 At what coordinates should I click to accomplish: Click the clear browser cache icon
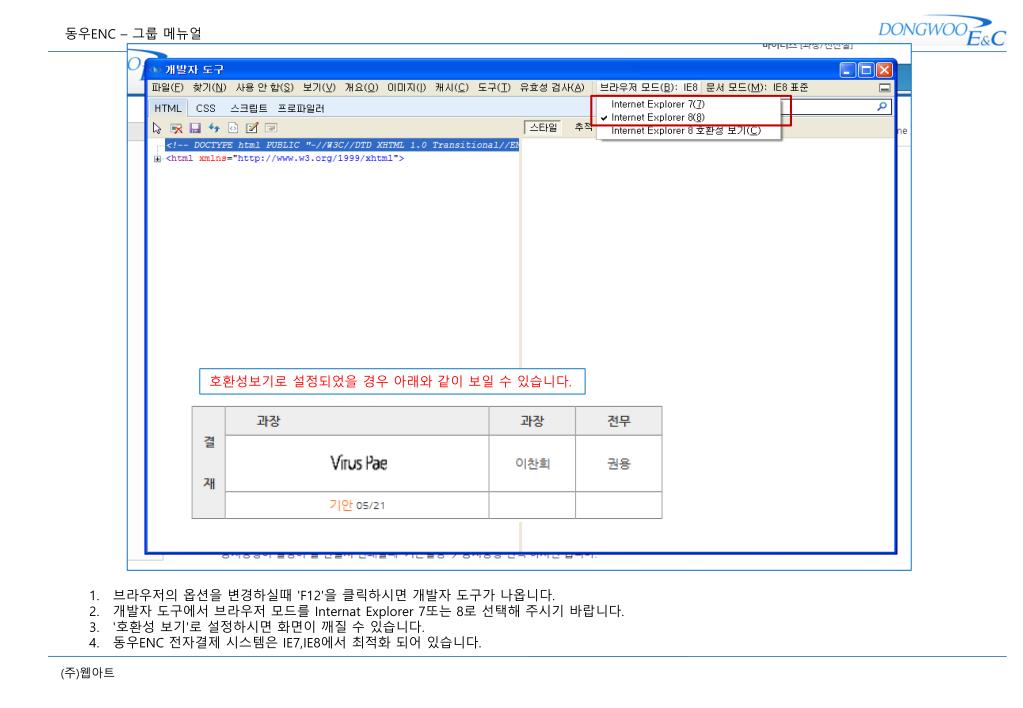(176, 128)
